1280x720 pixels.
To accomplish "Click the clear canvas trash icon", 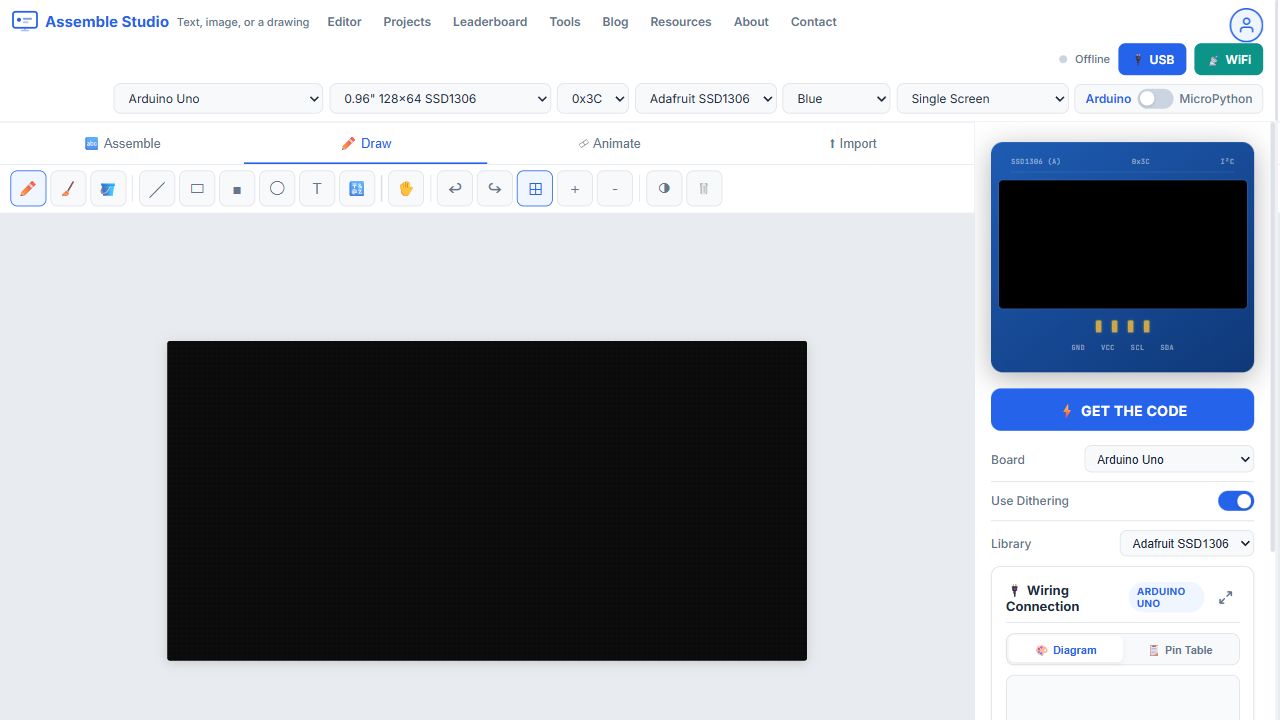I will click(704, 188).
